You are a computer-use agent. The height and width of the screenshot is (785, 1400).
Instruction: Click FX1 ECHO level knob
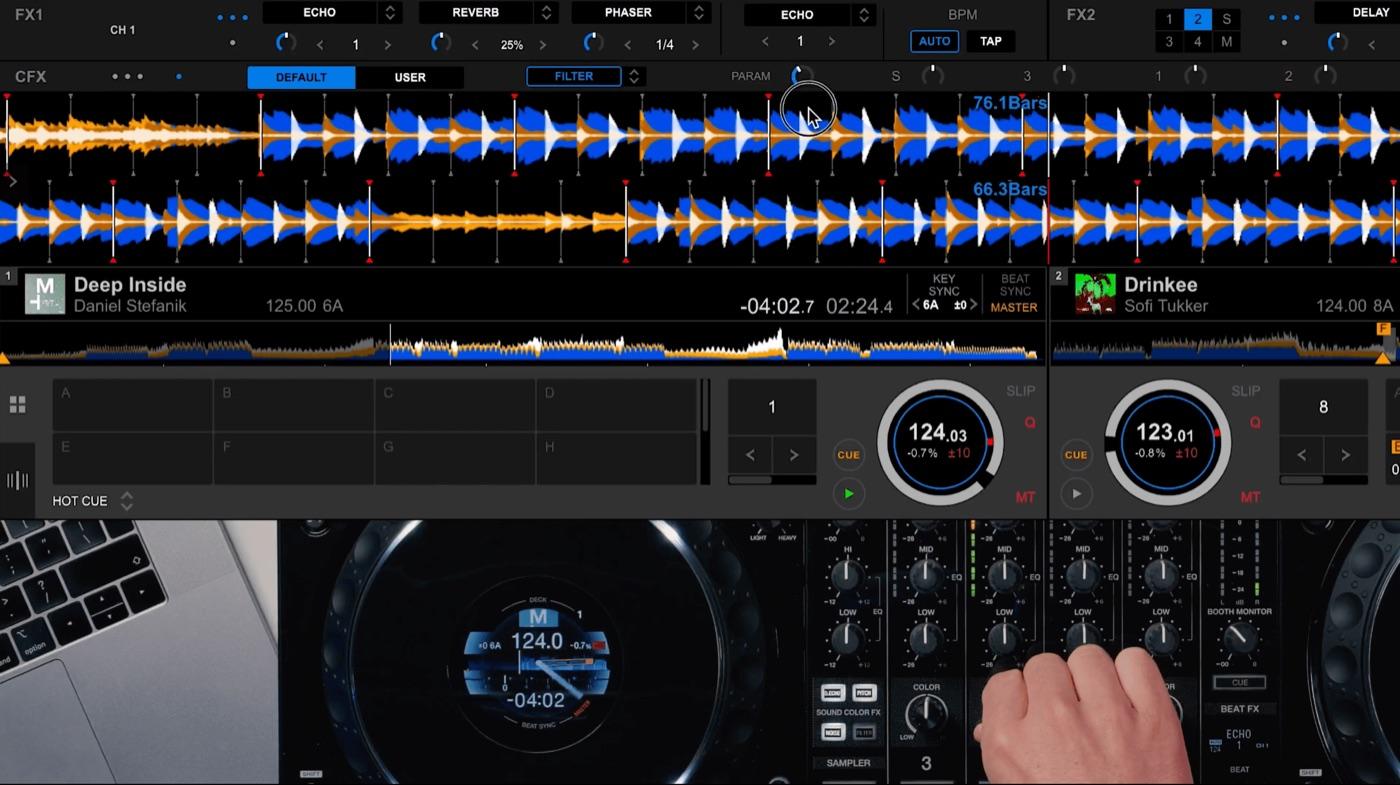tap(285, 43)
